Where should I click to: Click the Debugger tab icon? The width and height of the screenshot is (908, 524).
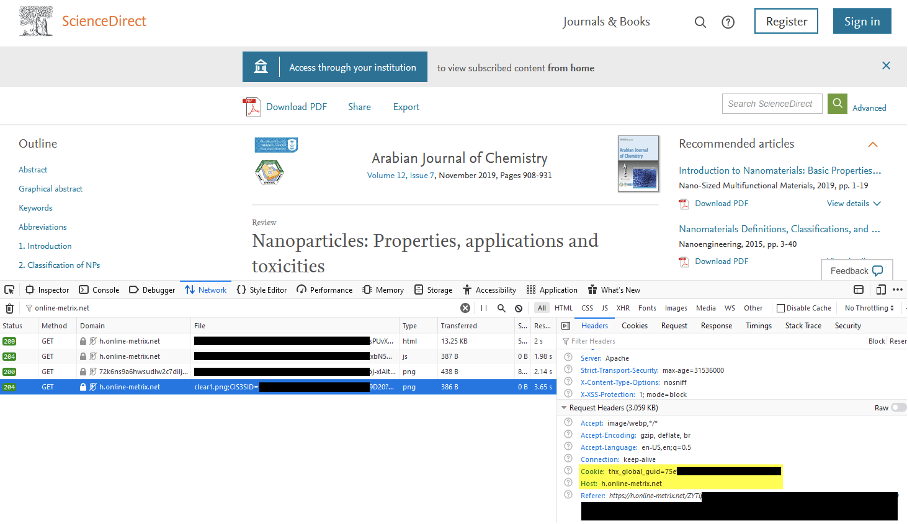(134, 290)
